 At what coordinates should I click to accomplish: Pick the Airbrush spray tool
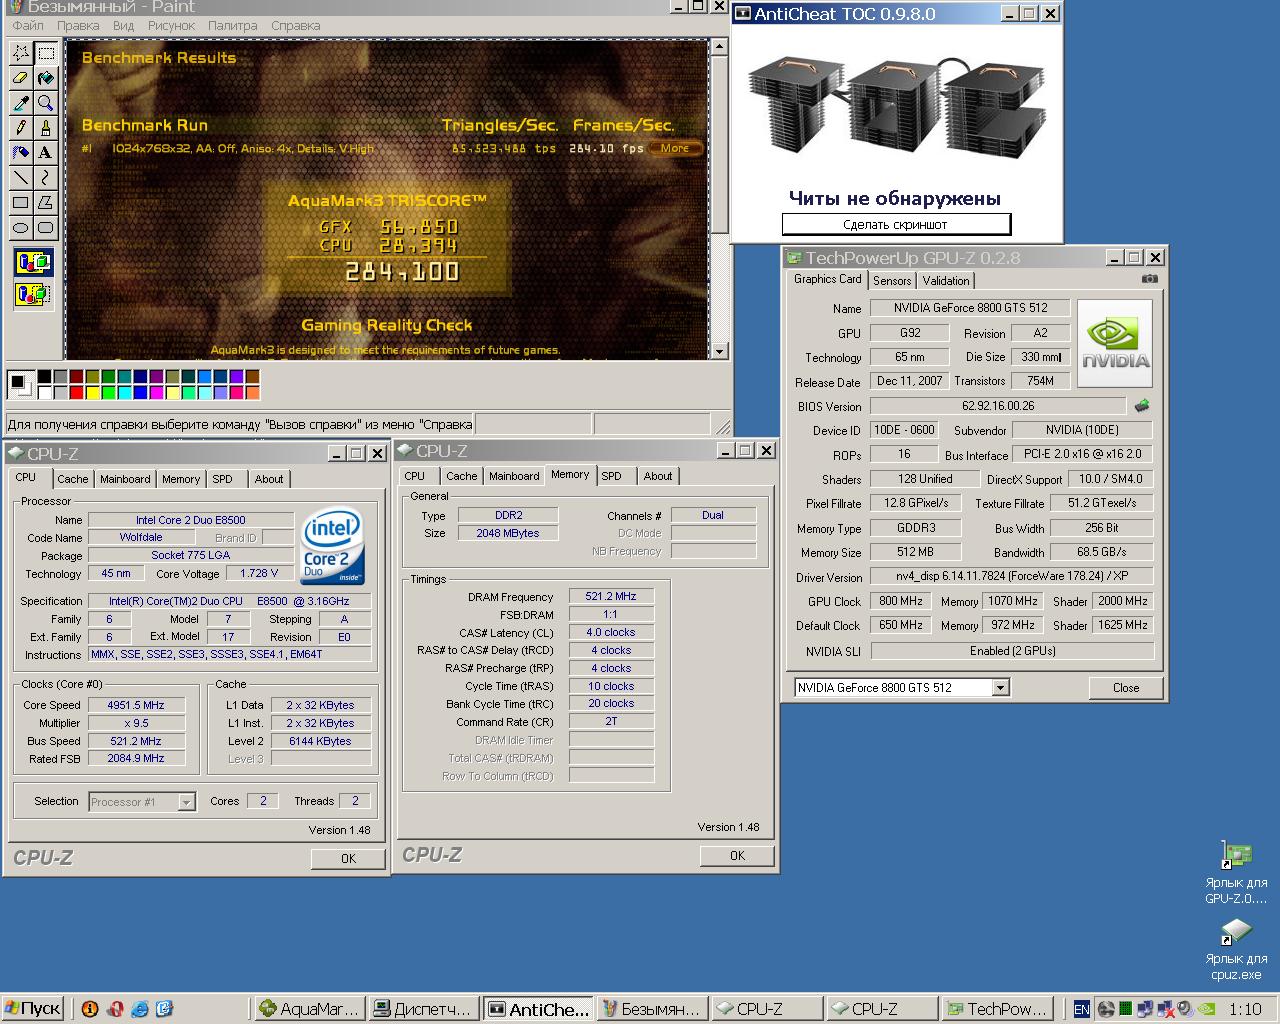point(20,153)
